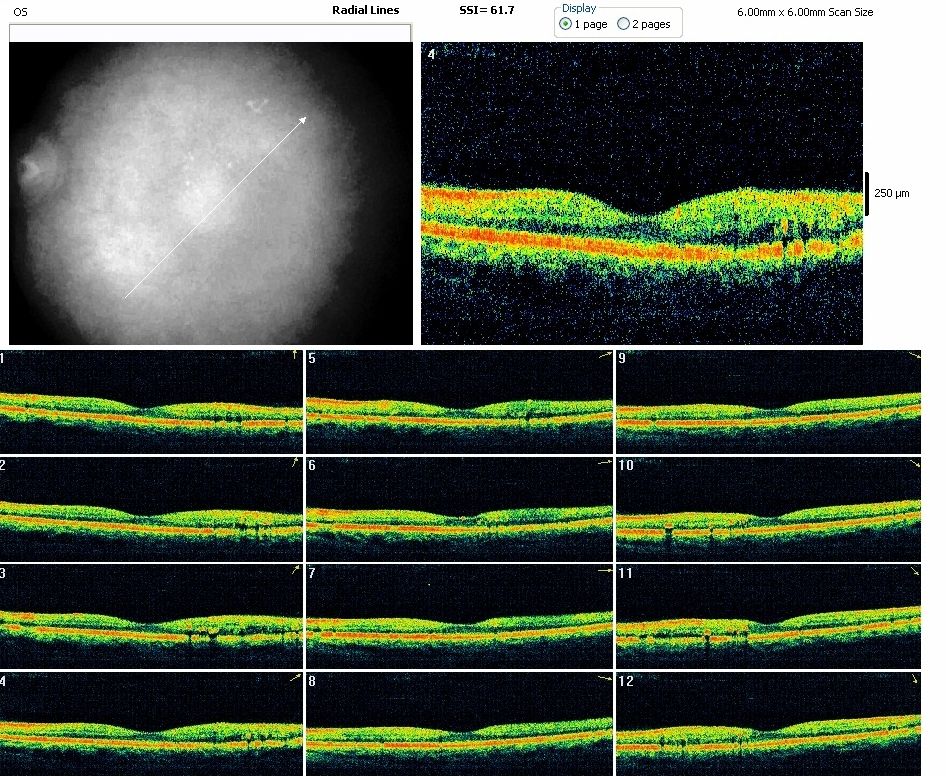
Task: Click the direction arrow icon on thumbnail 10
Action: click(913, 464)
